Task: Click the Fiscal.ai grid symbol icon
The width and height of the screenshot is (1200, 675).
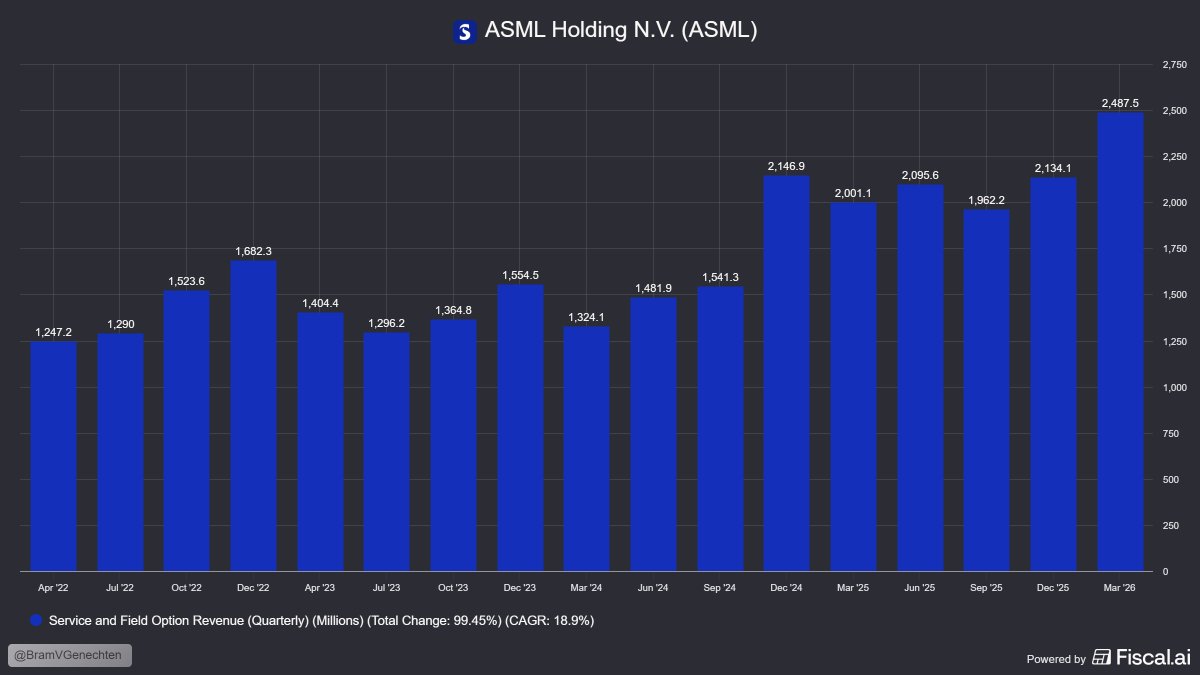Action: point(1101,658)
